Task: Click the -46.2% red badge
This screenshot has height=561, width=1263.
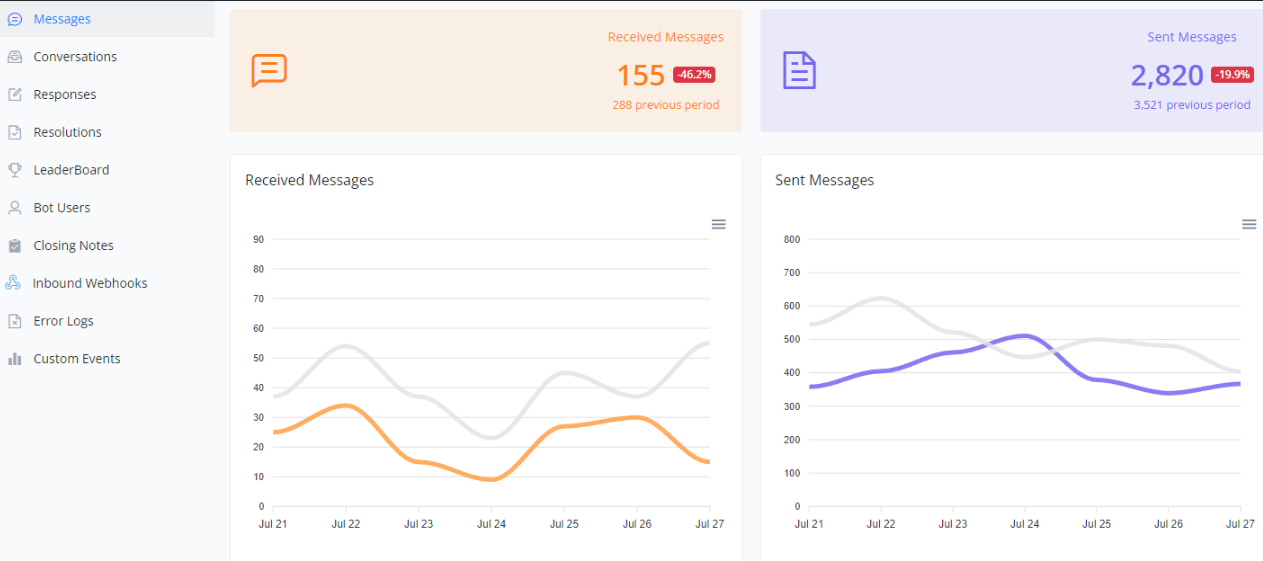Action: pos(694,75)
